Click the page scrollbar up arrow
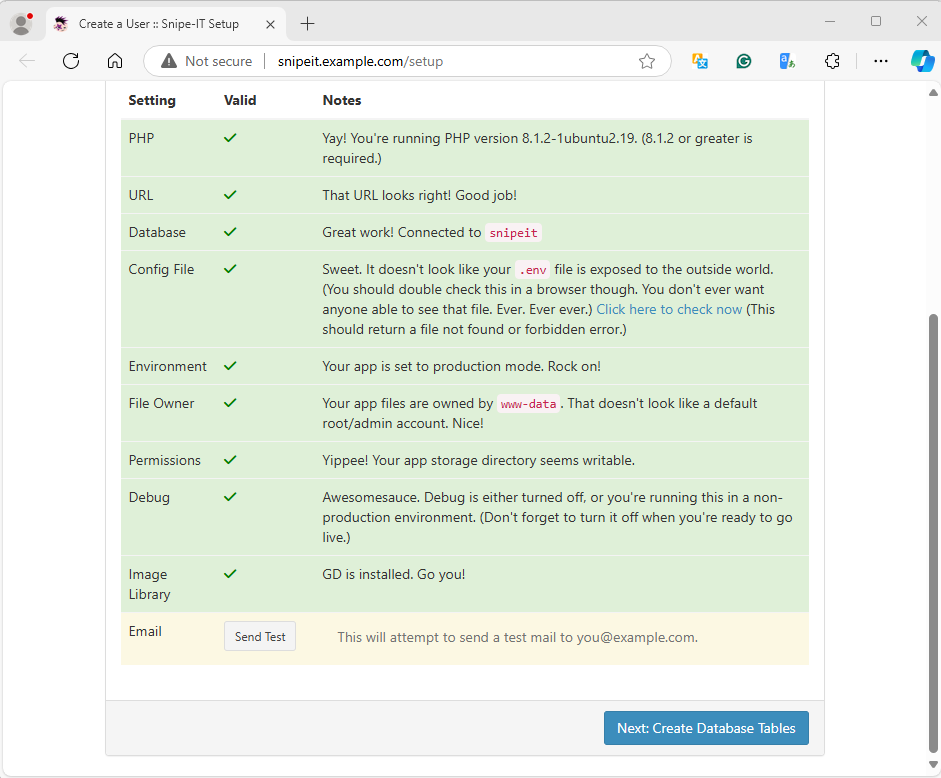 [933, 92]
